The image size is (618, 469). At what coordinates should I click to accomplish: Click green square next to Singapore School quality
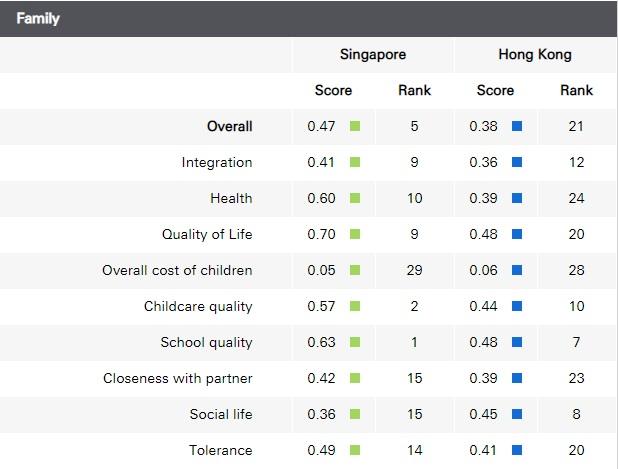pyautogui.click(x=354, y=343)
